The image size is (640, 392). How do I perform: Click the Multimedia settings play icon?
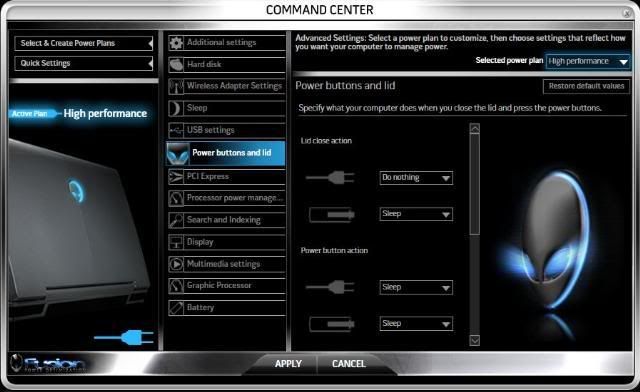tap(176, 264)
